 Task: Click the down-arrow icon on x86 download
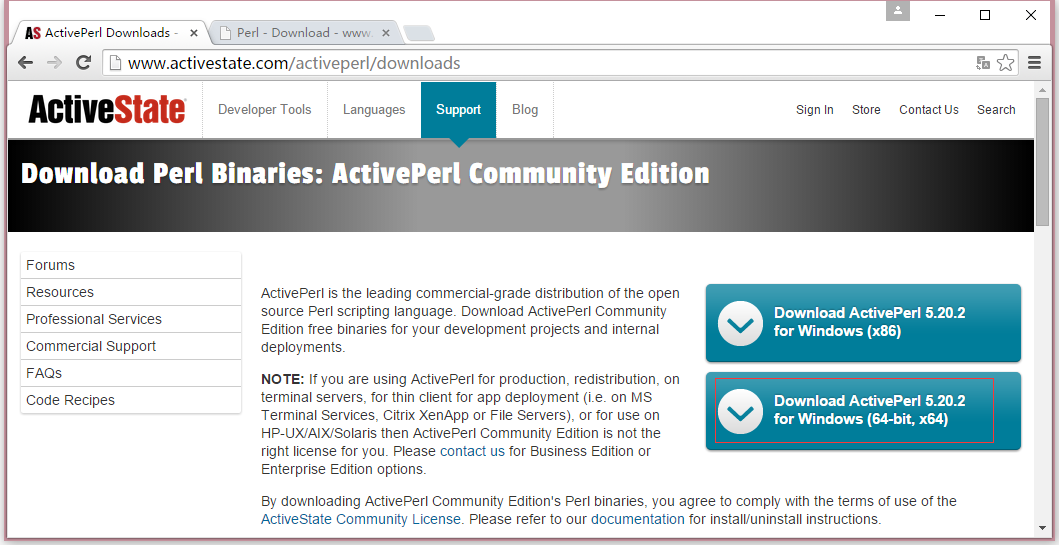point(740,323)
